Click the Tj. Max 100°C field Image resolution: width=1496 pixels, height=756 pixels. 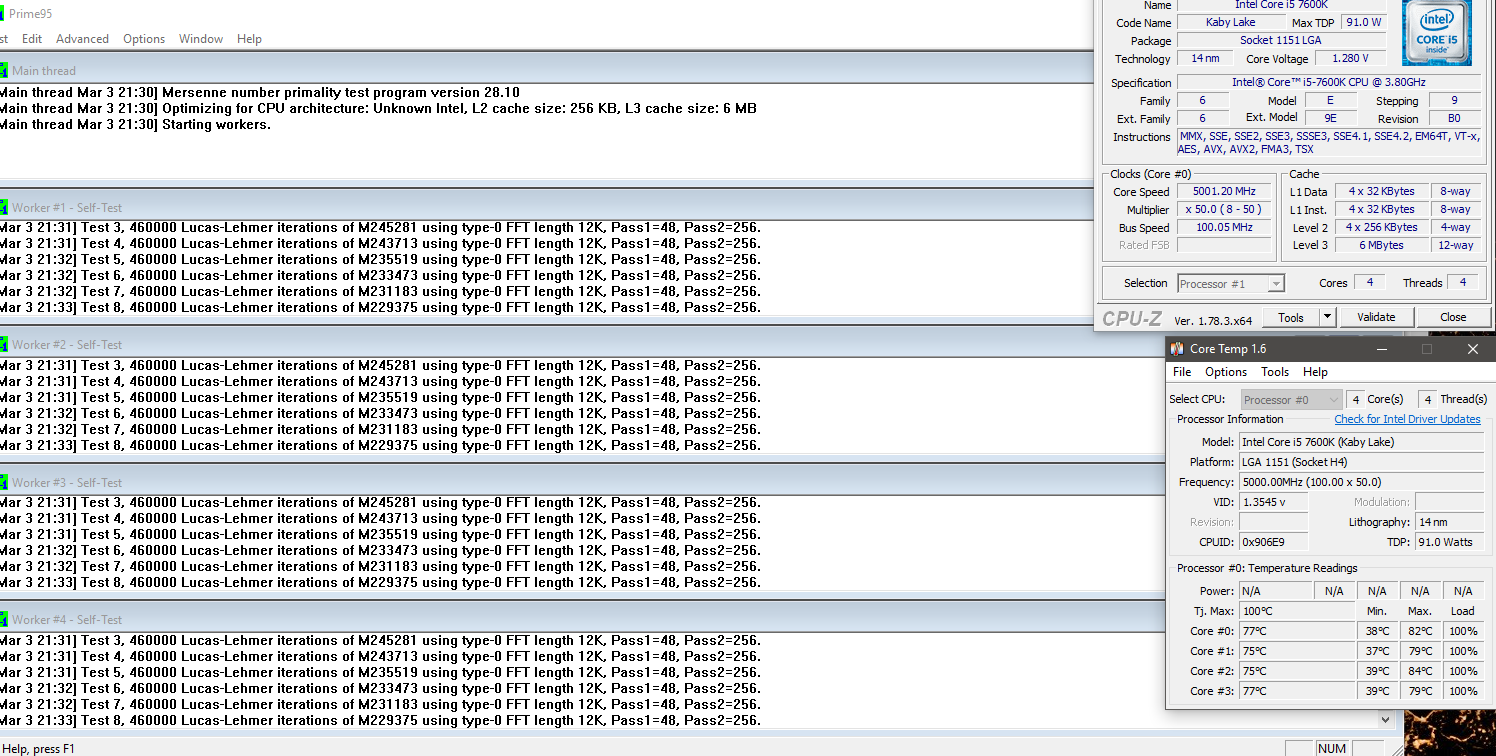coord(1296,611)
